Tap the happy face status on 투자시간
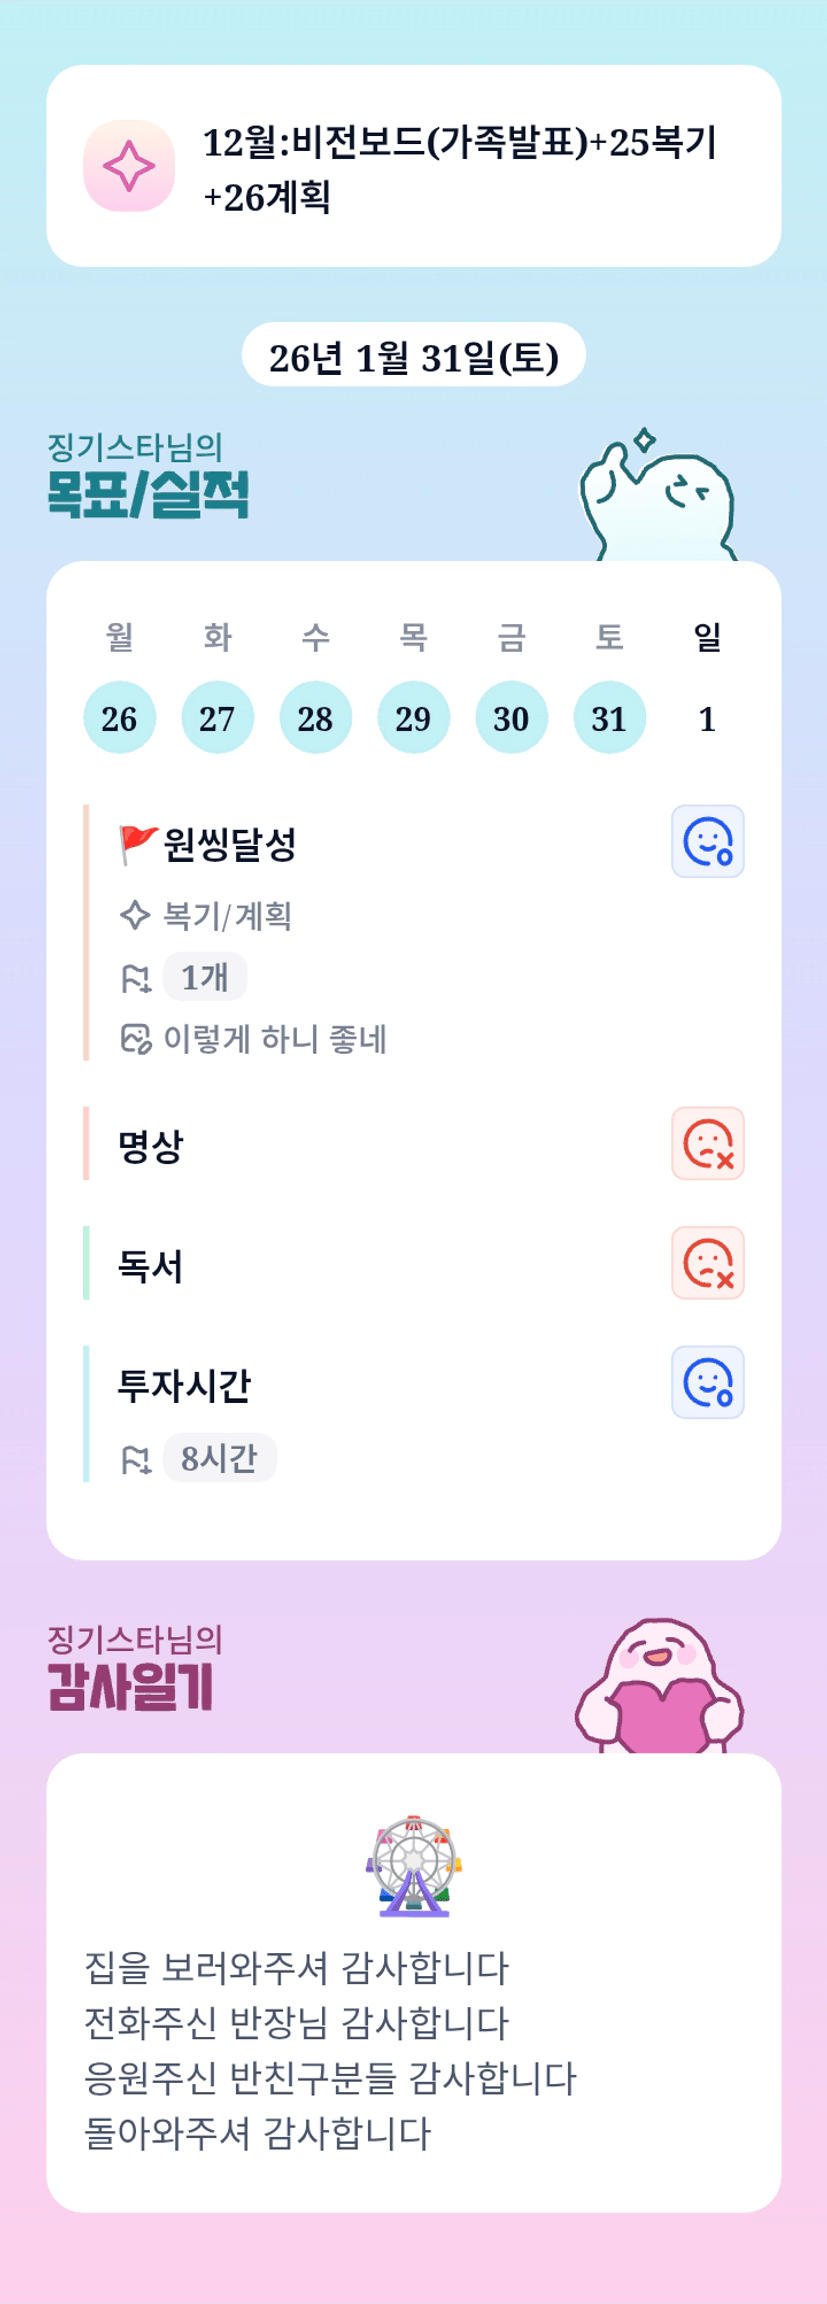 pos(707,1383)
